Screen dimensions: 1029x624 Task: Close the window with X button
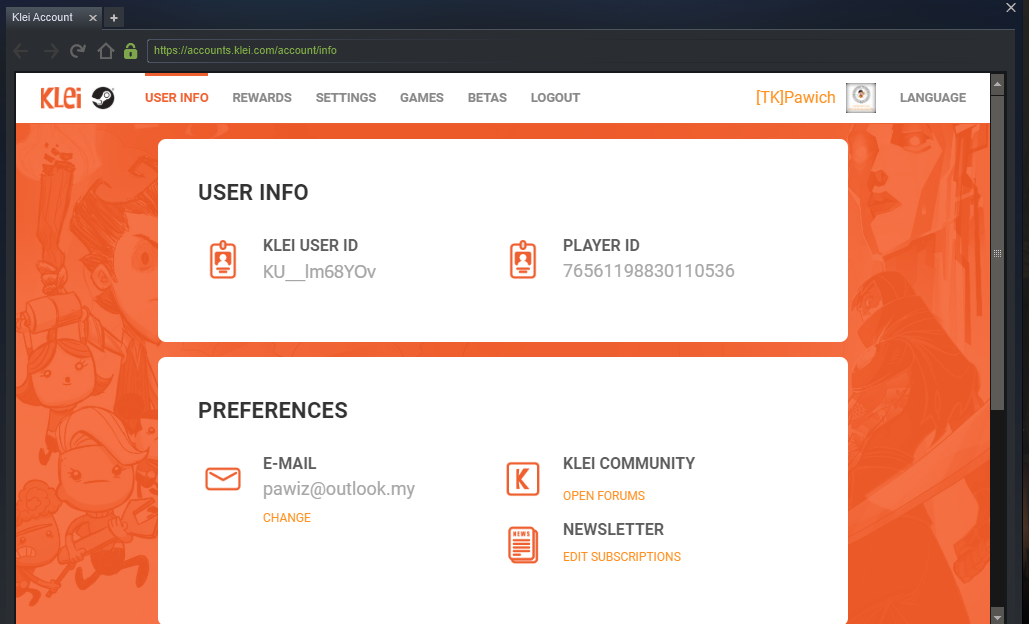click(1011, 7)
